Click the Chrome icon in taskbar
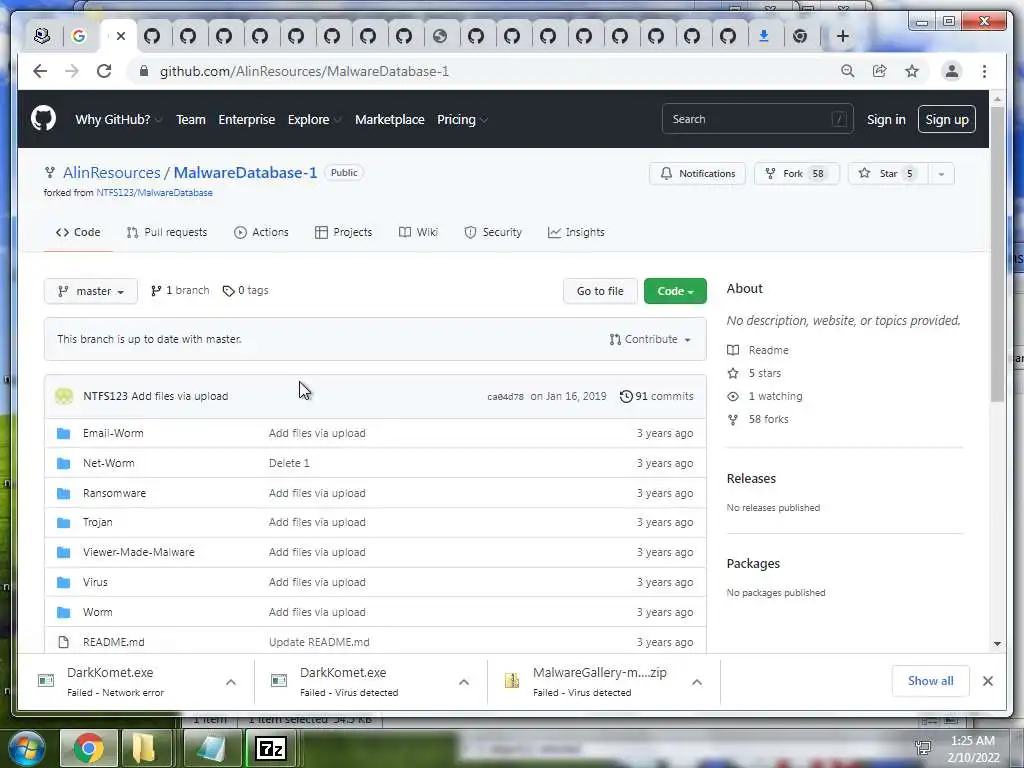The height and width of the screenshot is (768, 1024). (x=89, y=748)
